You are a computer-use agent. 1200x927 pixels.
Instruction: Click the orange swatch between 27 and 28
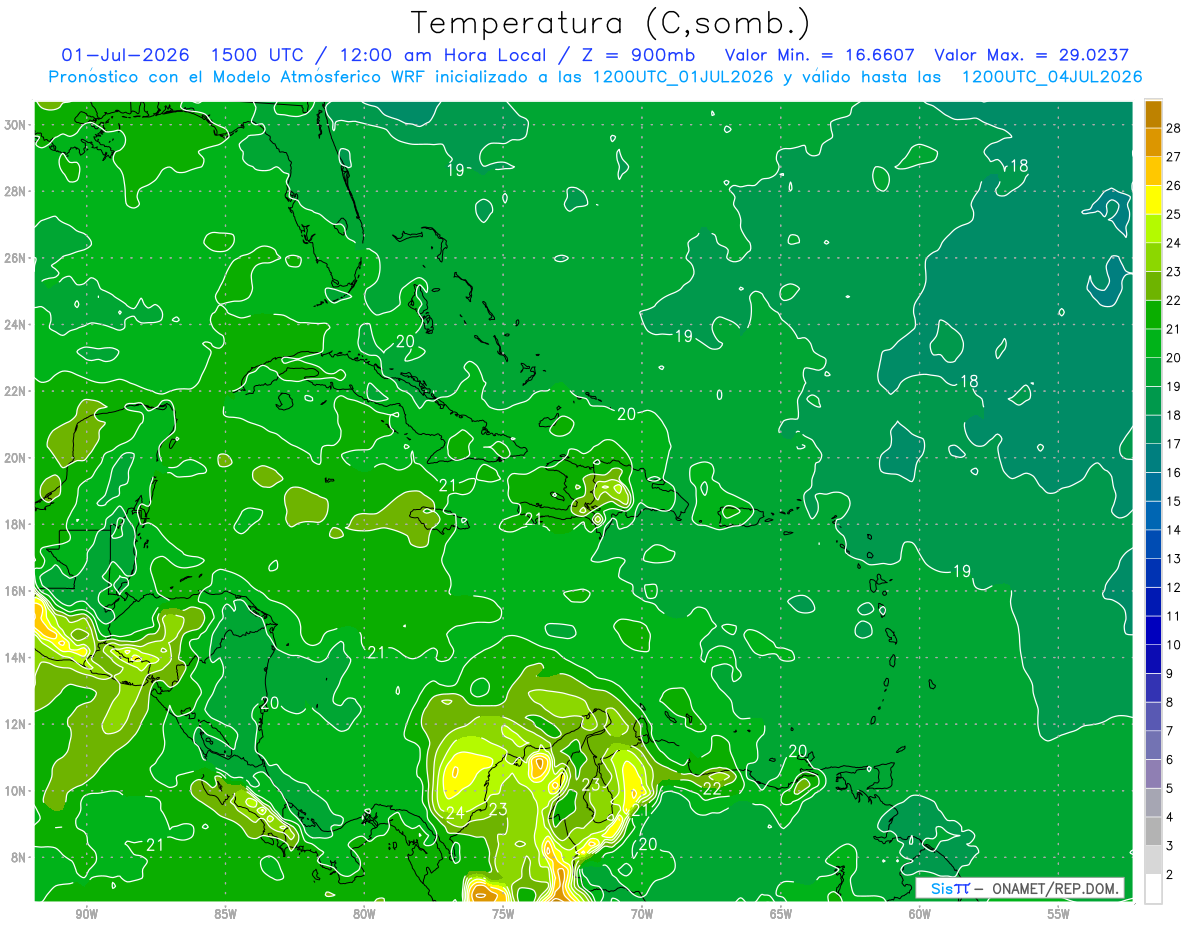click(1153, 142)
